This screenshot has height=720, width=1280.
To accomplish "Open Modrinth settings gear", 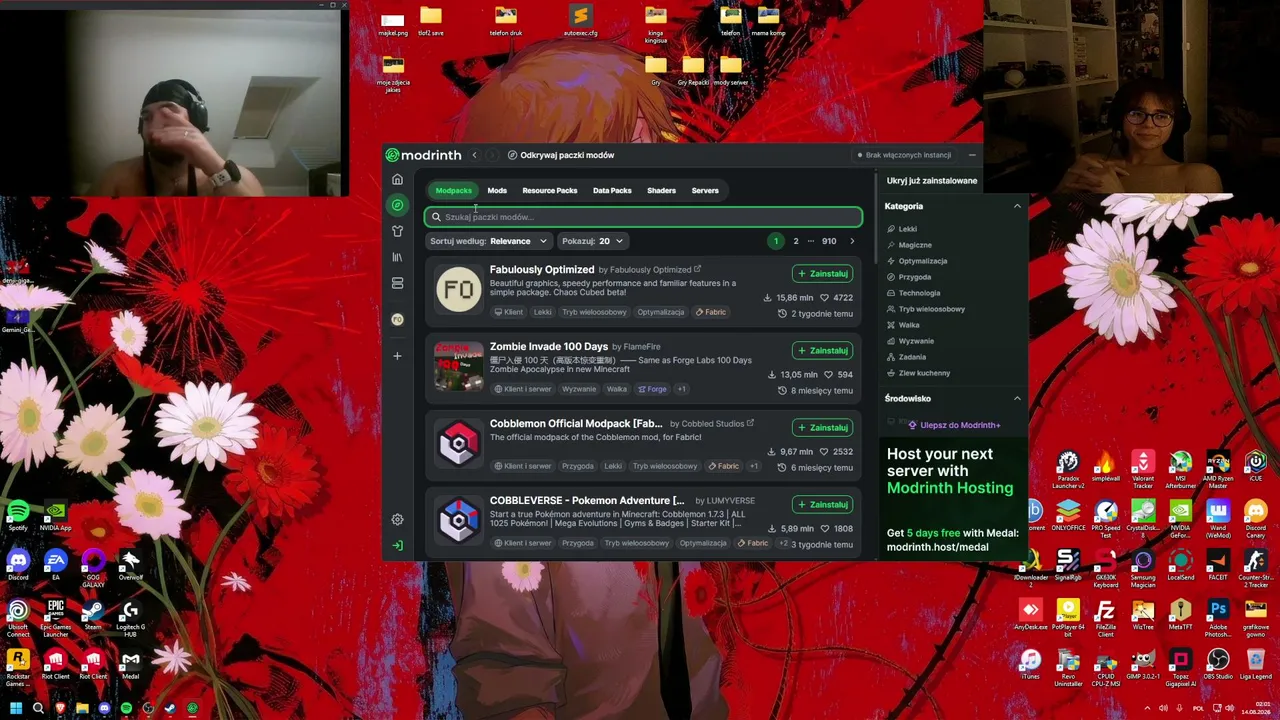I will point(397,519).
